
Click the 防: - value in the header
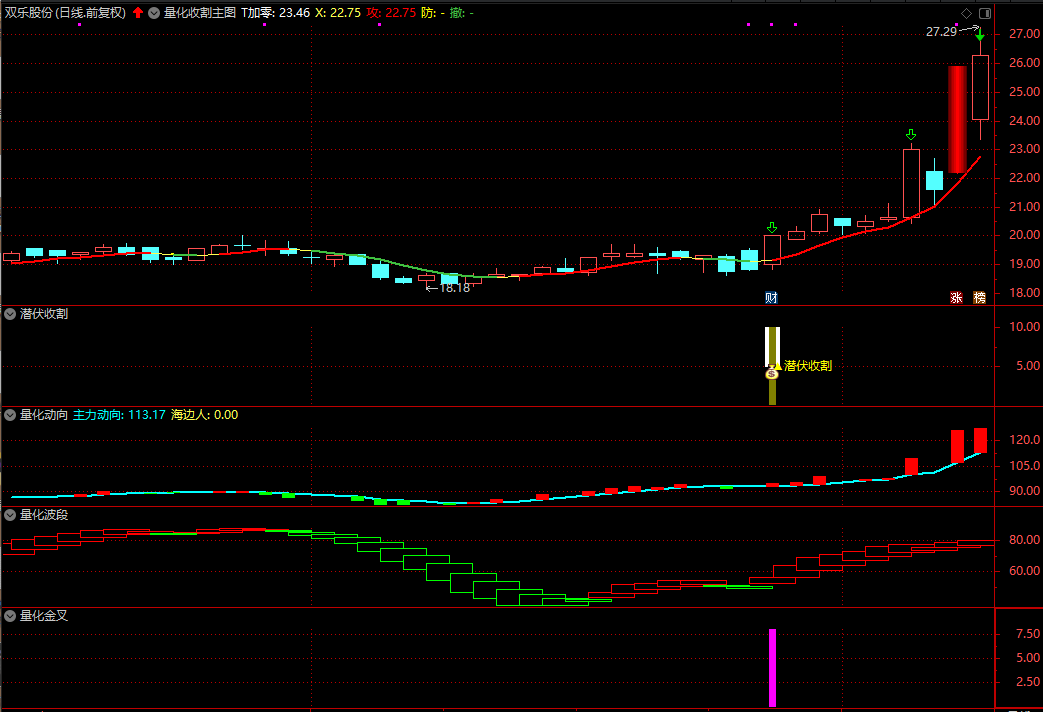(433, 13)
